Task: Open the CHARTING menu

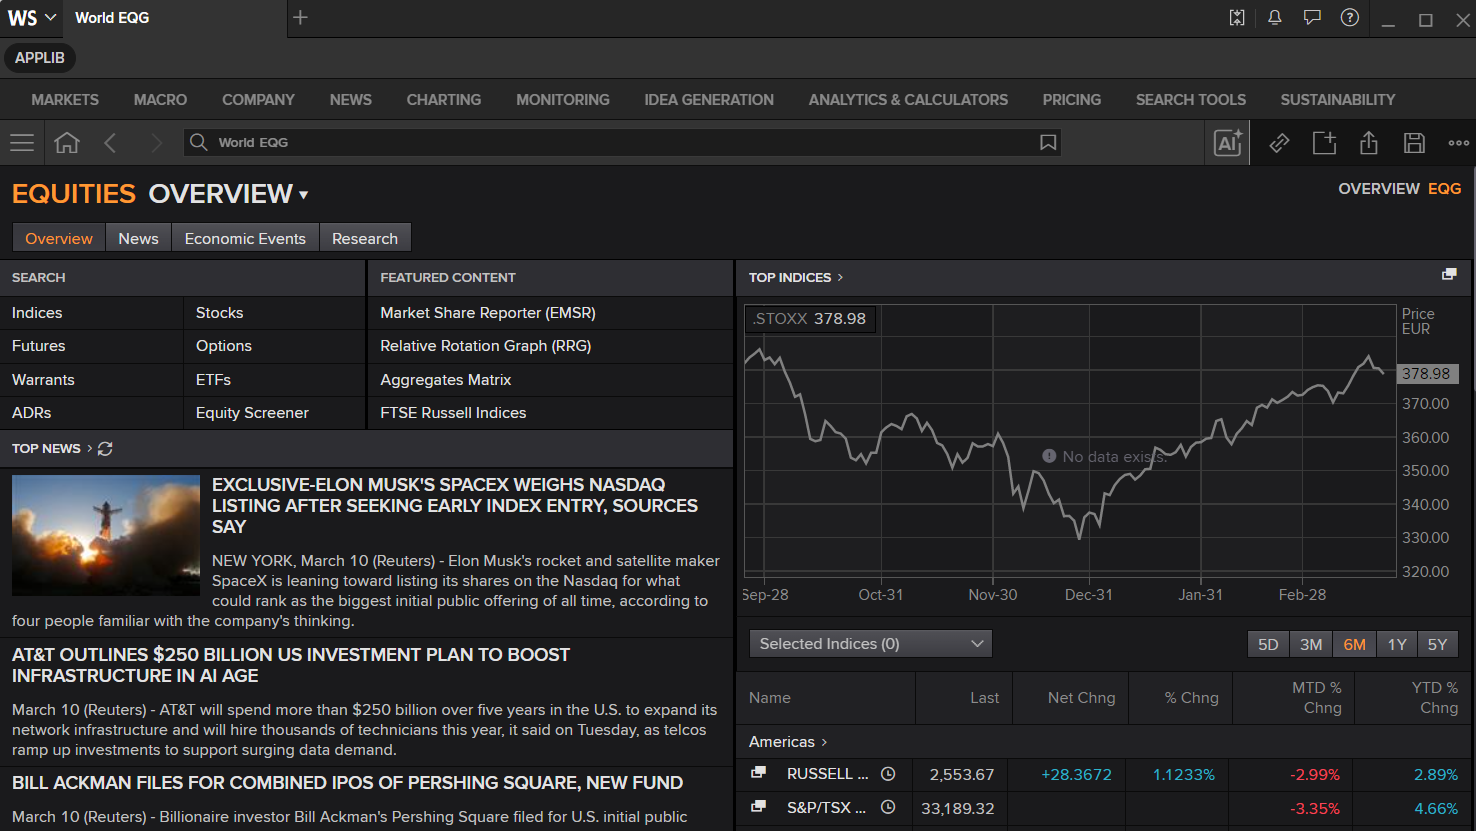Action: coord(444,100)
